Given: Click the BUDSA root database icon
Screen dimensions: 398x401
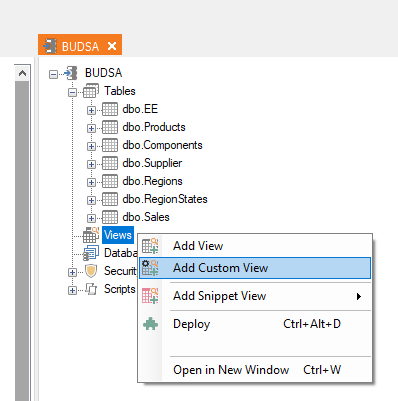Looking at the screenshot, I should 71,73.
